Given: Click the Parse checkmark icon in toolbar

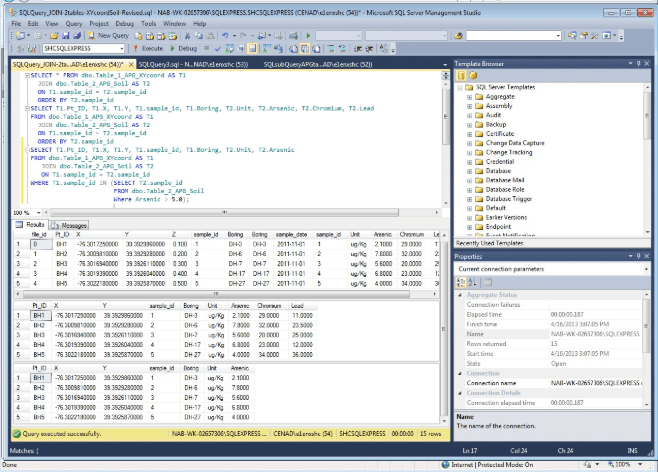Looking at the screenshot, I should pyautogui.click(x=219, y=47).
